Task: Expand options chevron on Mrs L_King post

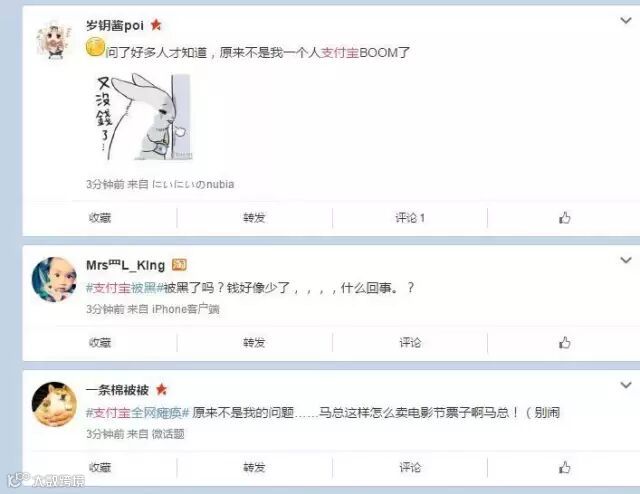Action: pyautogui.click(x=626, y=260)
